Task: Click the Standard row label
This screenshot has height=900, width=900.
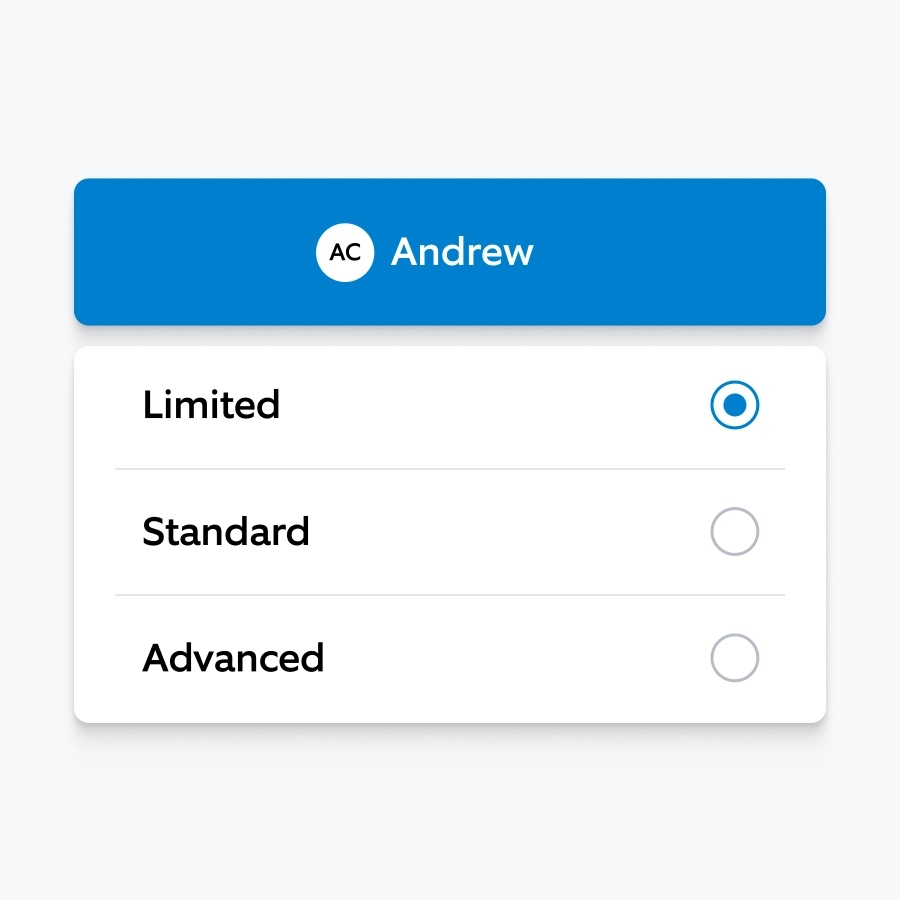Action: pos(226,531)
